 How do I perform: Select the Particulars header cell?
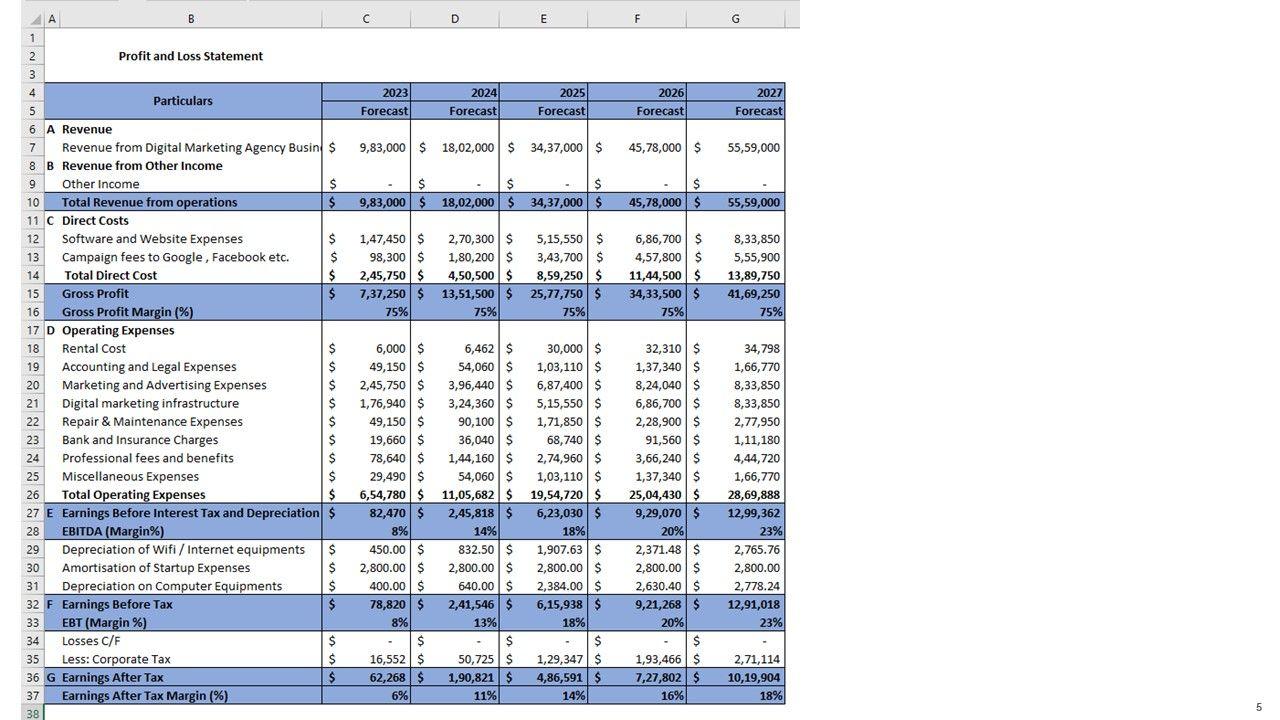click(183, 101)
